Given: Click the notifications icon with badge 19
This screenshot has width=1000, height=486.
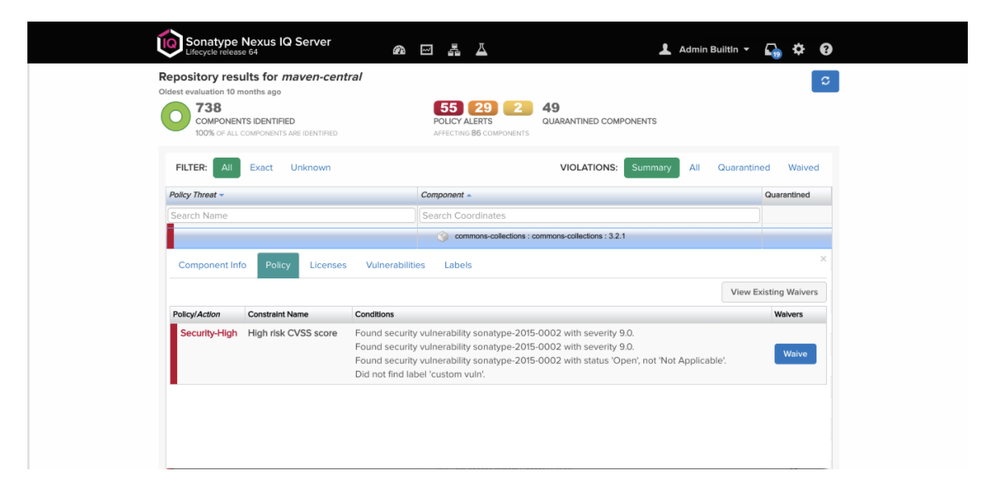Looking at the screenshot, I should pos(772,50).
